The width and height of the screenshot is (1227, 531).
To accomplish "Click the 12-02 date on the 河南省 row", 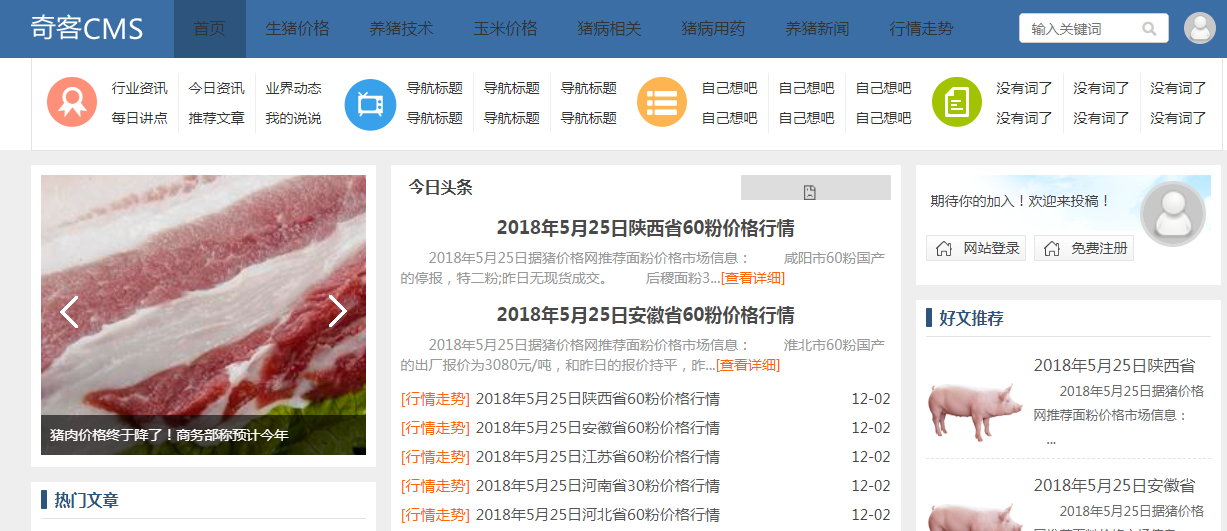I will click(870, 486).
